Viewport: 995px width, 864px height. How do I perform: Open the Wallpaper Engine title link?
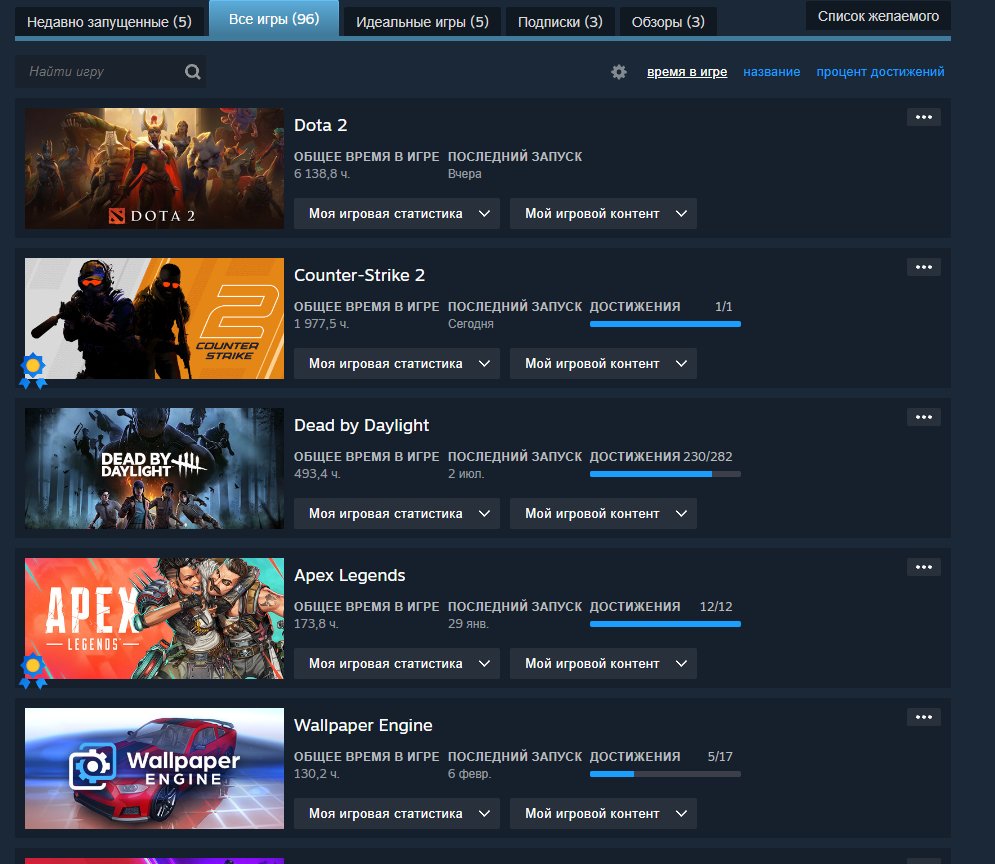click(363, 725)
